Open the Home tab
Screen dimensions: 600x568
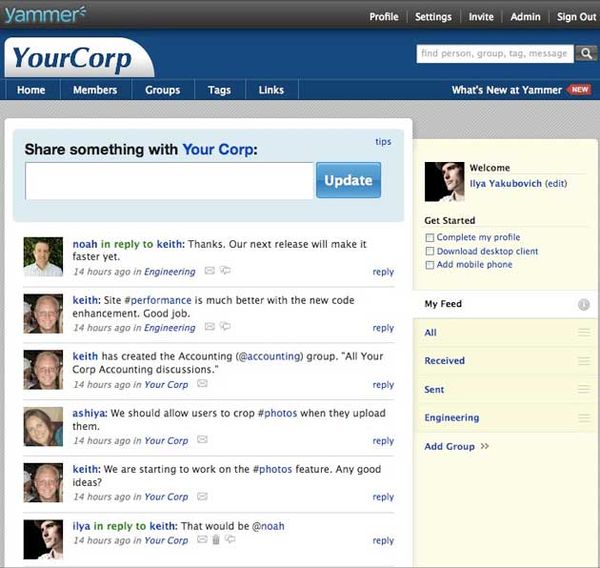coord(31,90)
